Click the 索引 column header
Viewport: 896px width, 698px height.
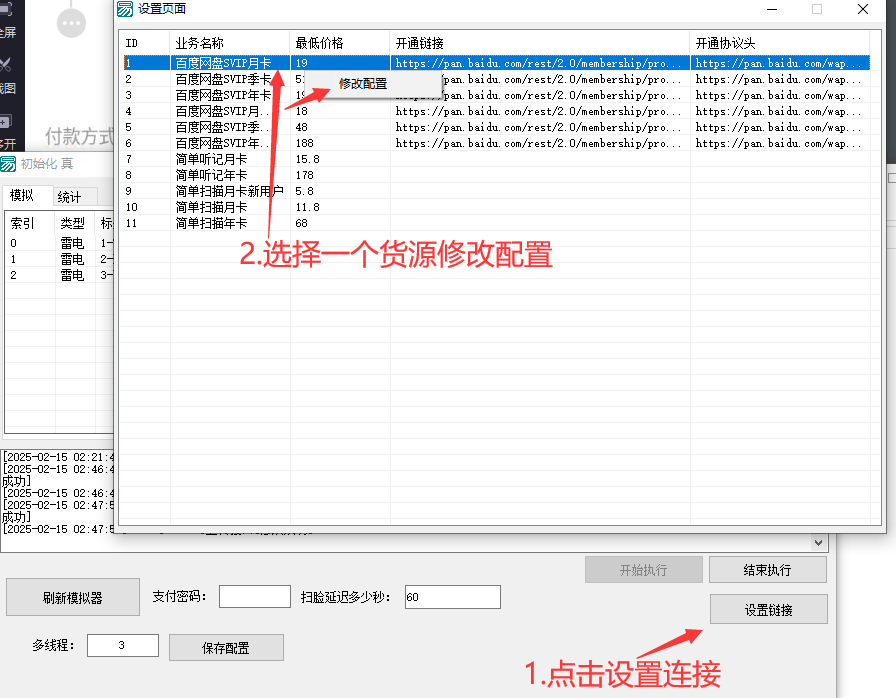(30, 223)
